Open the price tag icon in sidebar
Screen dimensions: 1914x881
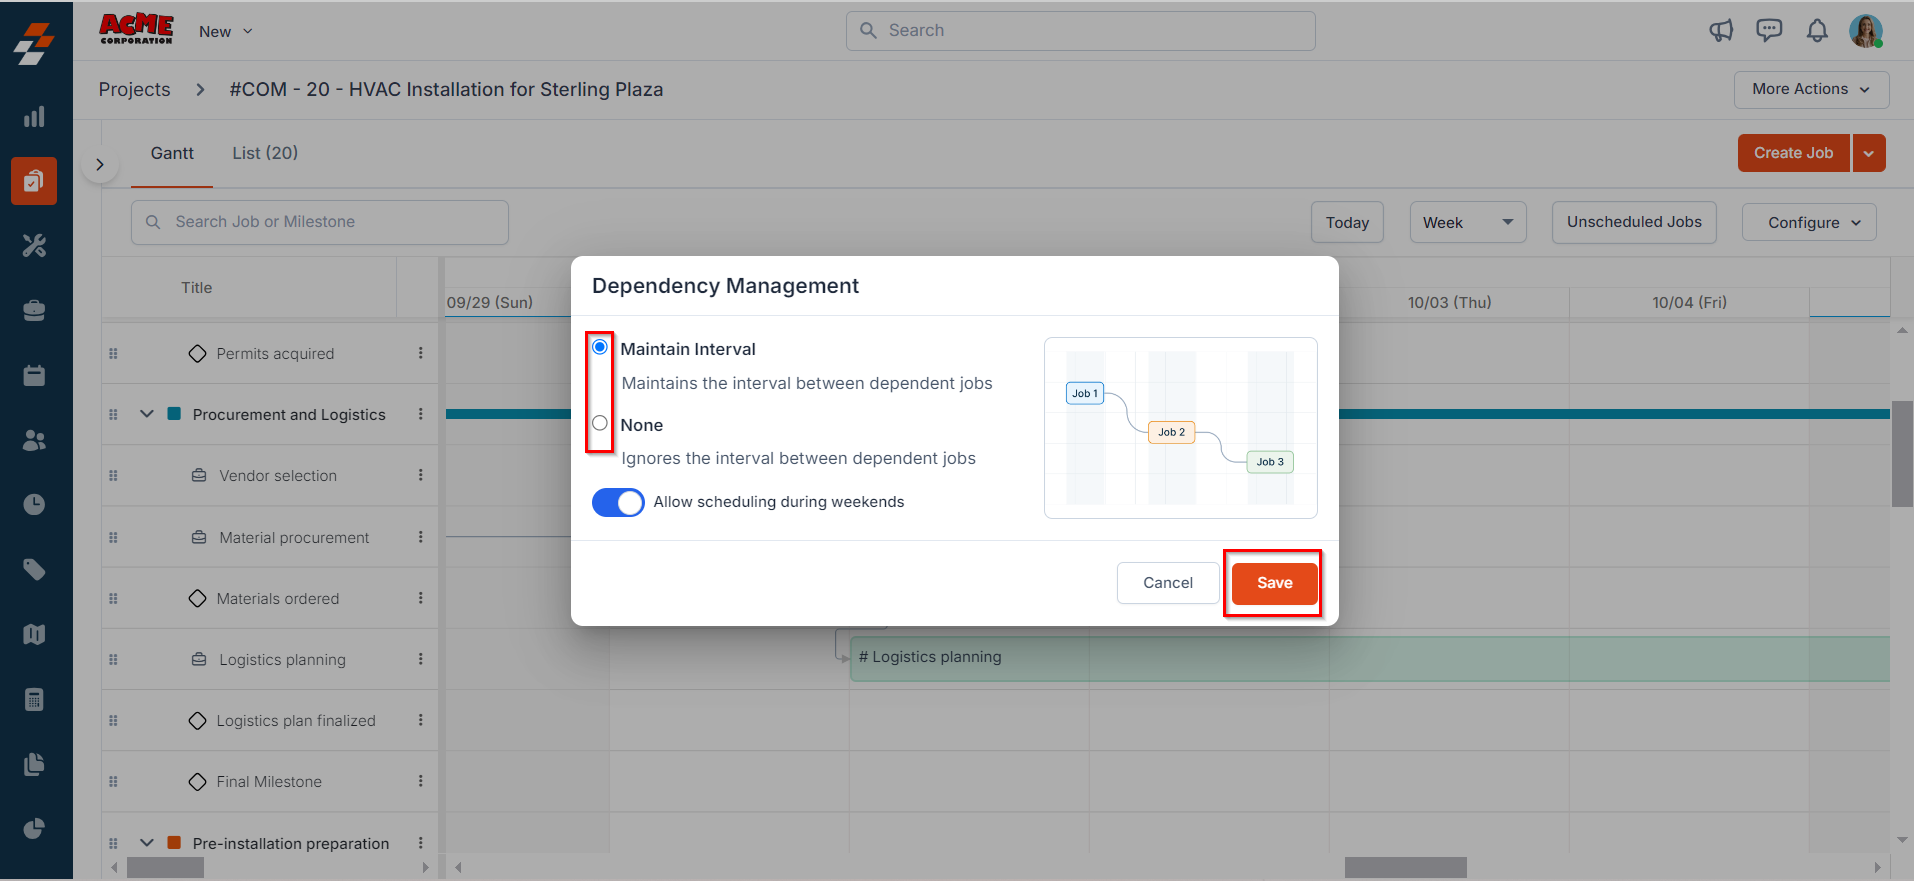tap(34, 569)
